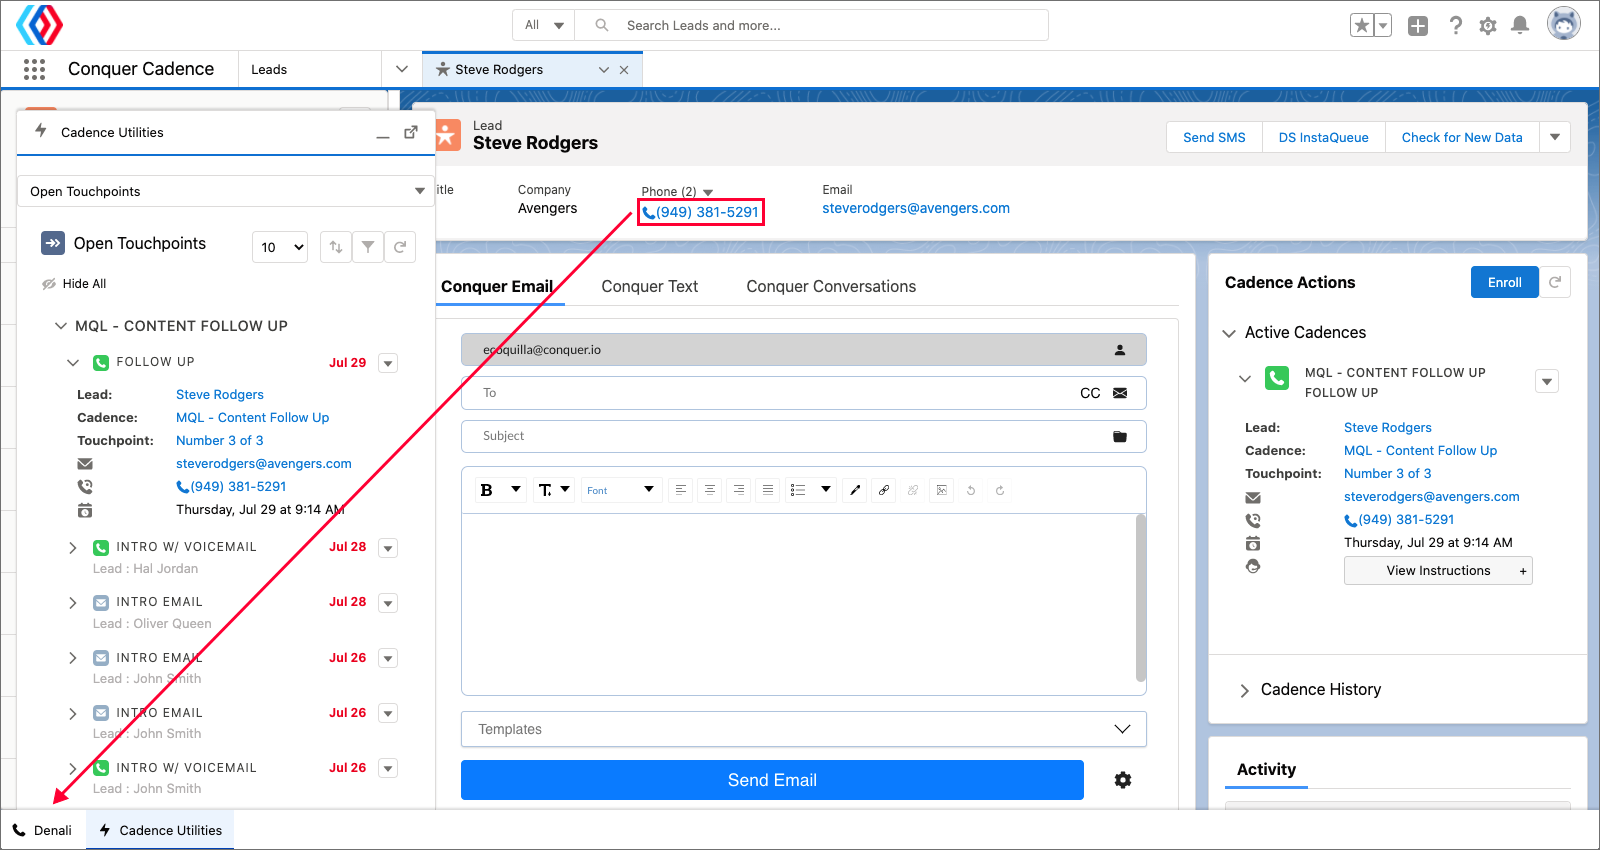This screenshot has width=1600, height=850.
Task: Expand the Intro Email Oliver Queen touchpoint
Action: [73, 603]
